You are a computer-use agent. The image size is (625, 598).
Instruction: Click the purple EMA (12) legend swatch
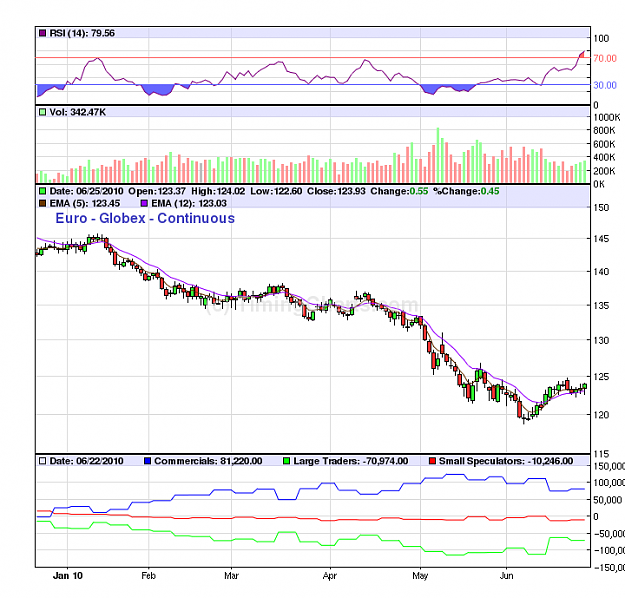[144, 203]
